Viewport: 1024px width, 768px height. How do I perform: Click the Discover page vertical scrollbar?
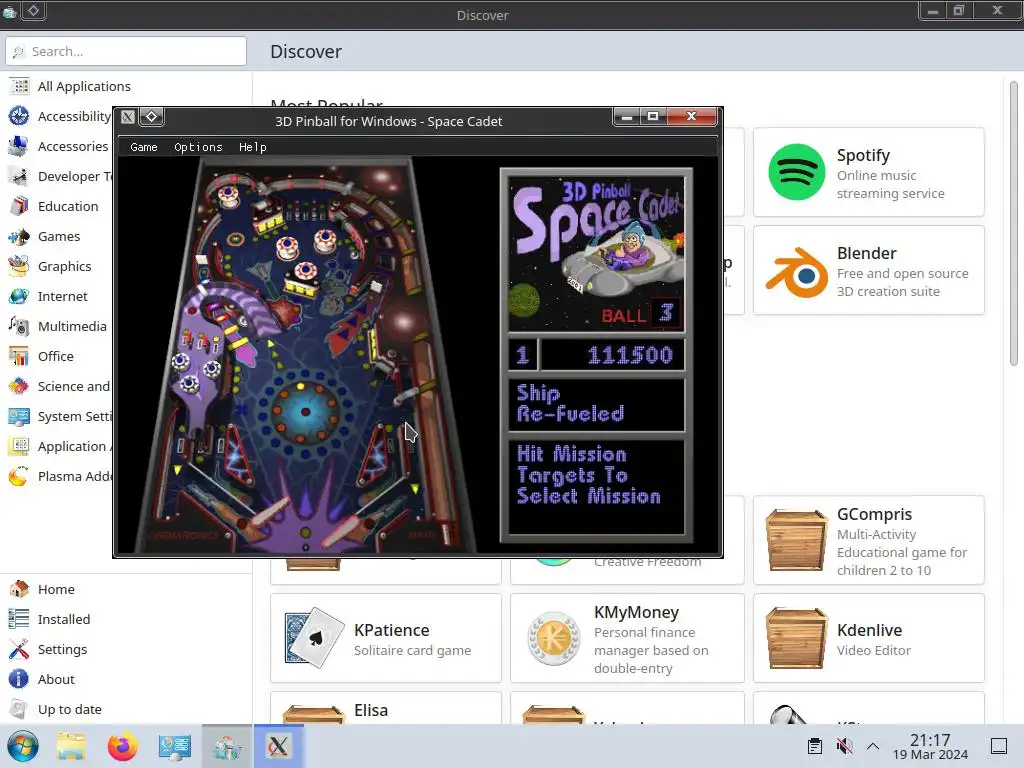[x=1014, y=222]
